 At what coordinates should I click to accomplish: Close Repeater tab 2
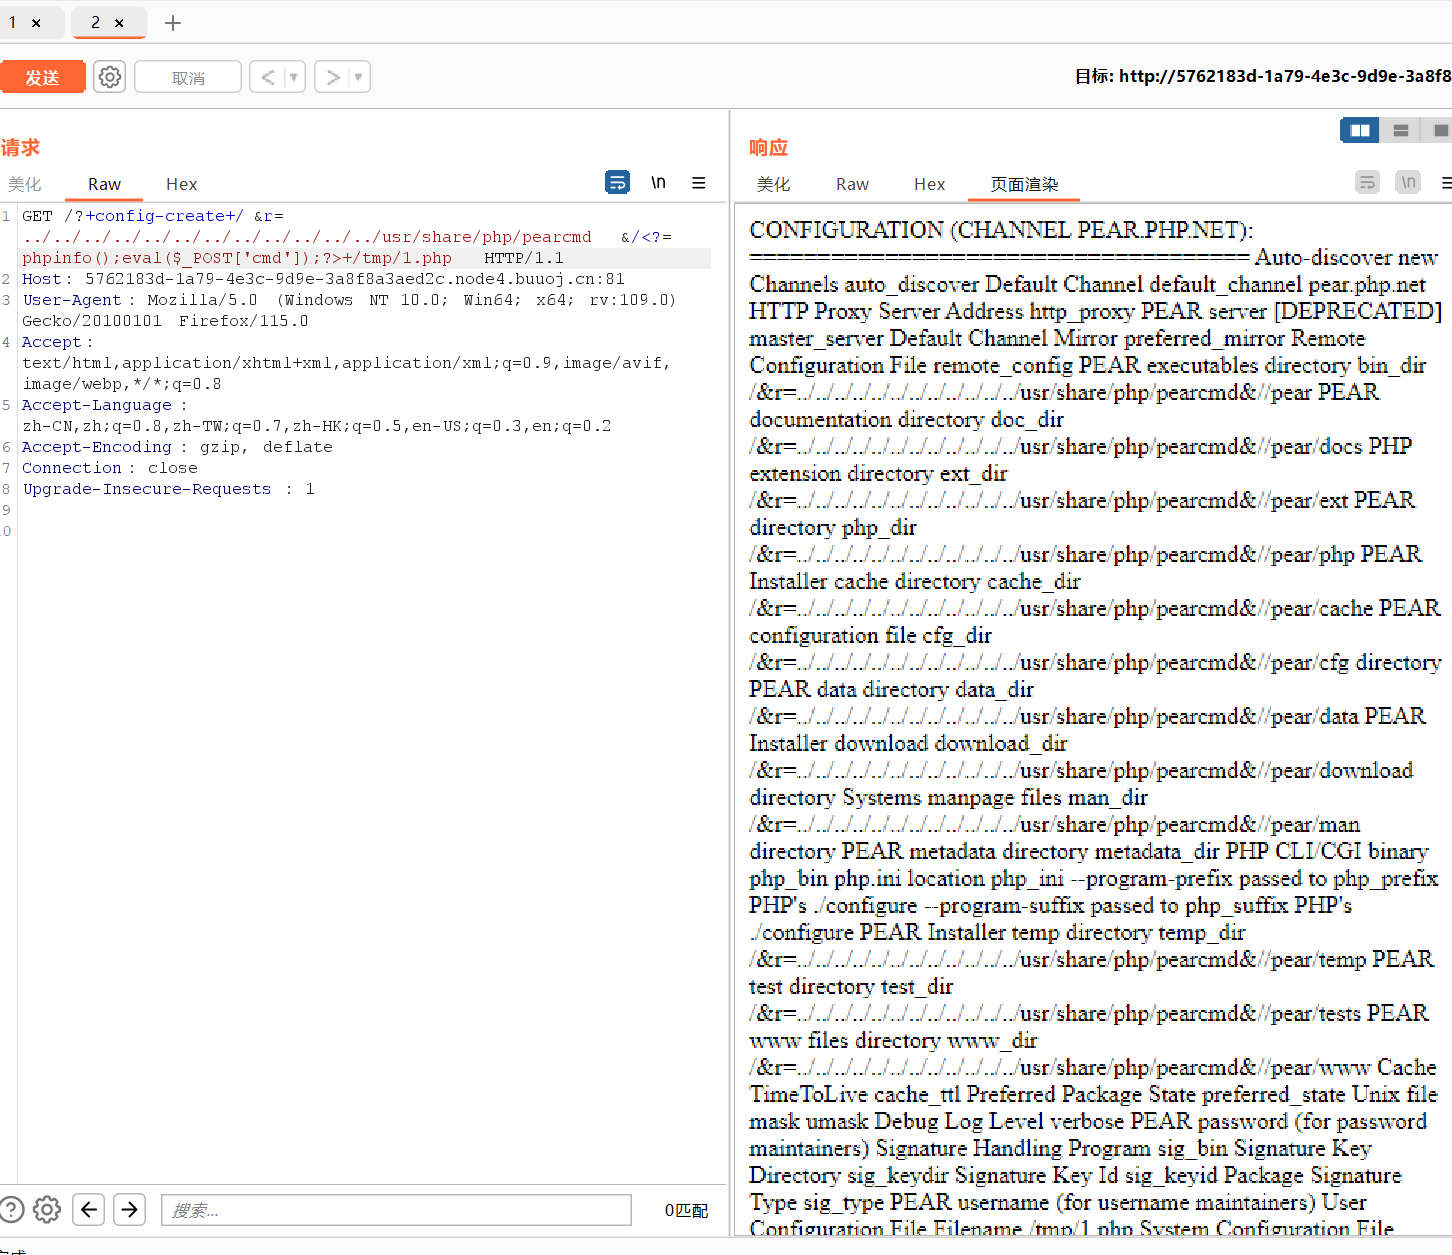(119, 23)
